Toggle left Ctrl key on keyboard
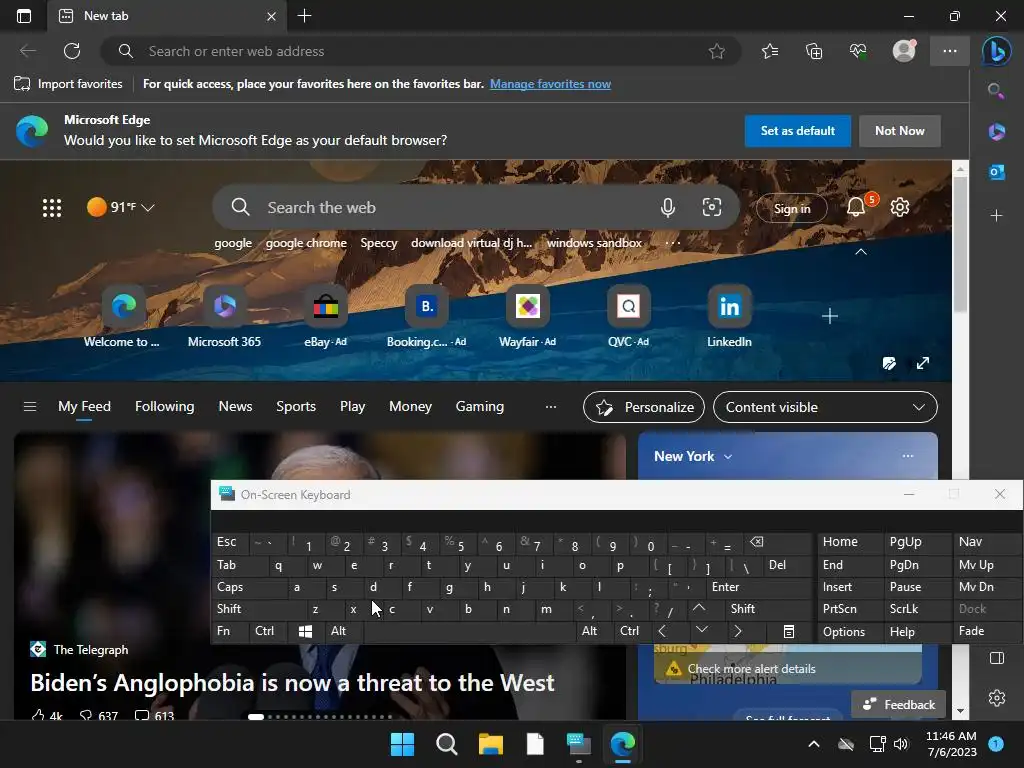The height and width of the screenshot is (768, 1024). coord(268,631)
